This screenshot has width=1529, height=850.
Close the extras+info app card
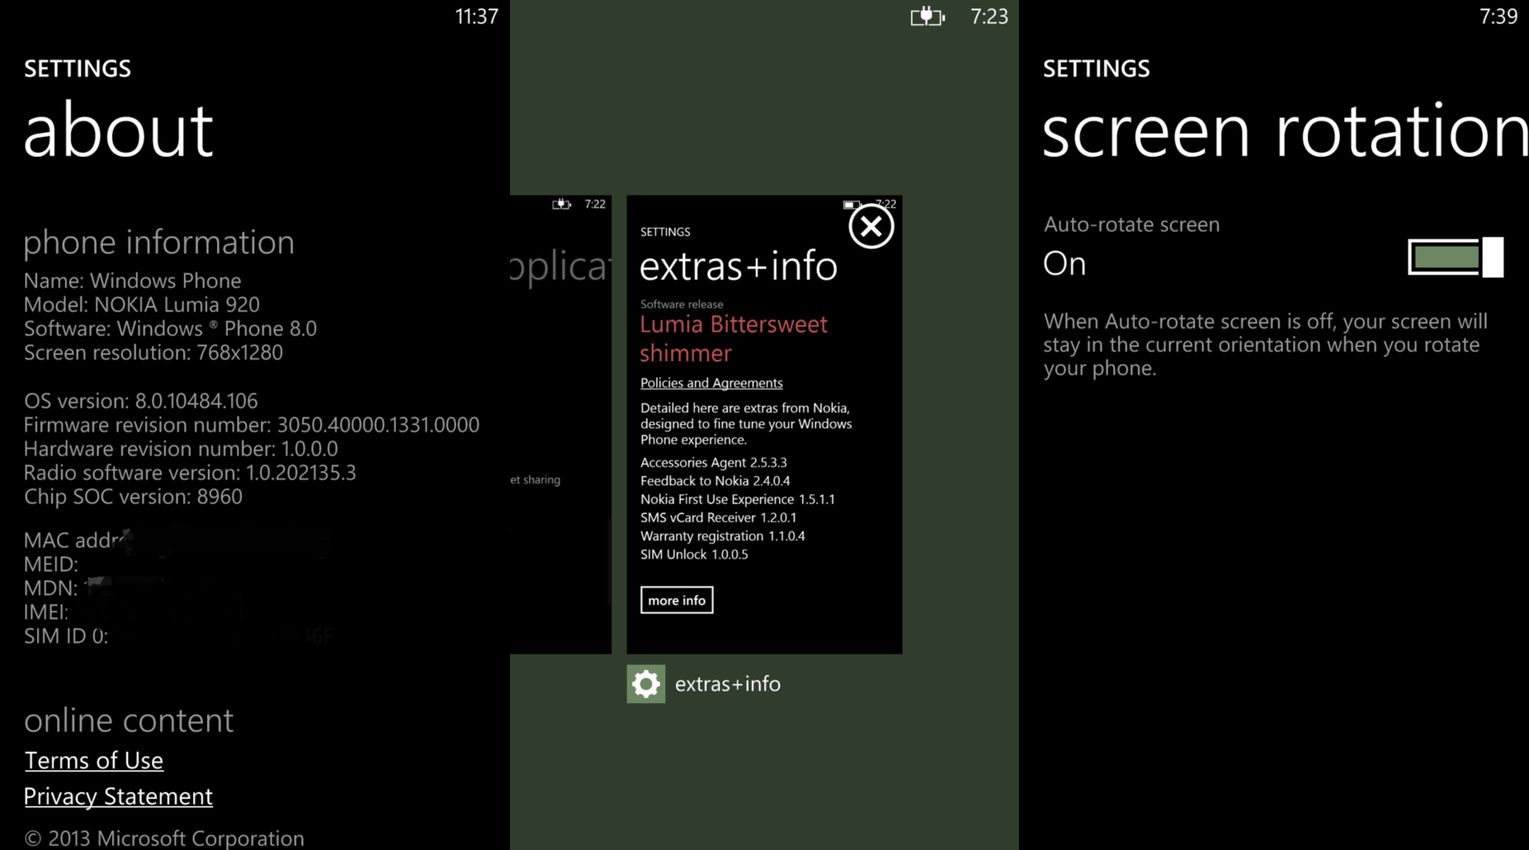click(871, 227)
